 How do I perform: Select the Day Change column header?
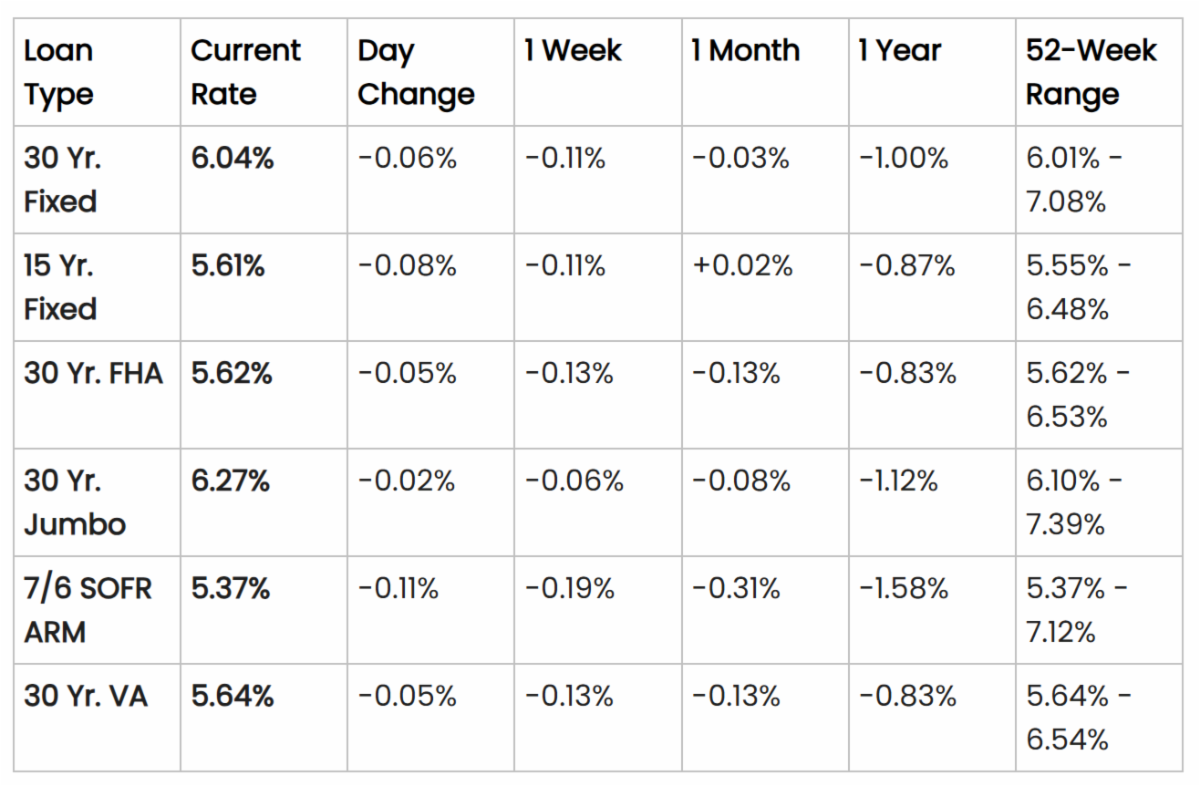click(x=415, y=72)
